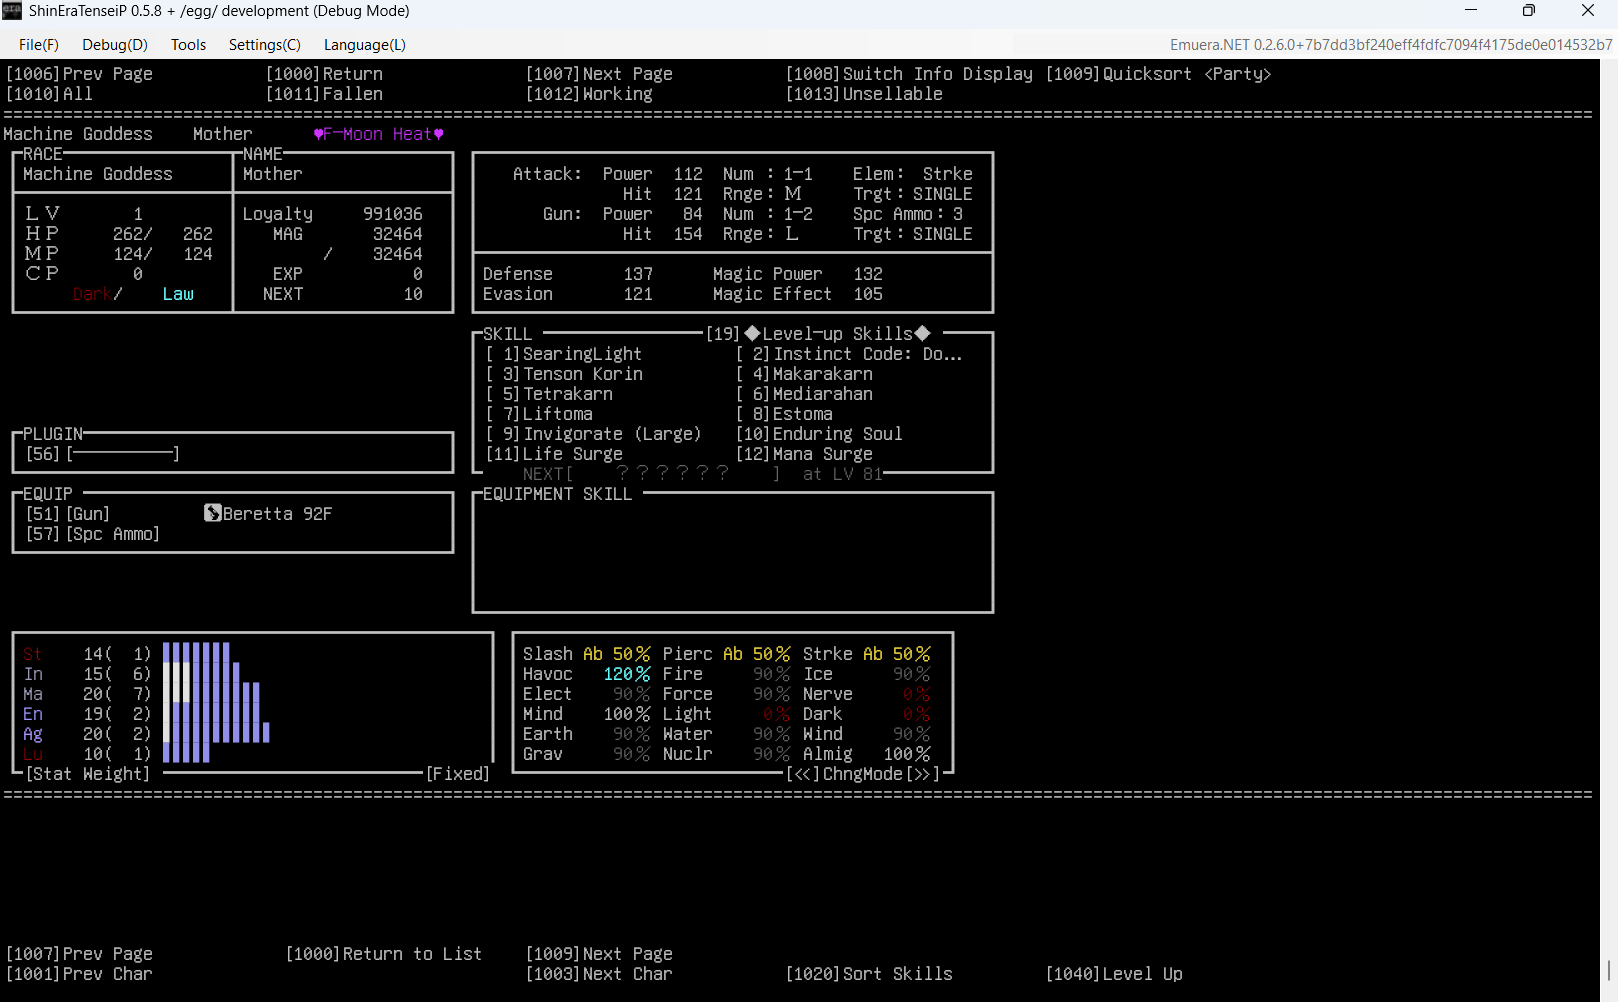Choose [1009] Quicksort <Party>
1618x1002 pixels.
coord(1158,74)
